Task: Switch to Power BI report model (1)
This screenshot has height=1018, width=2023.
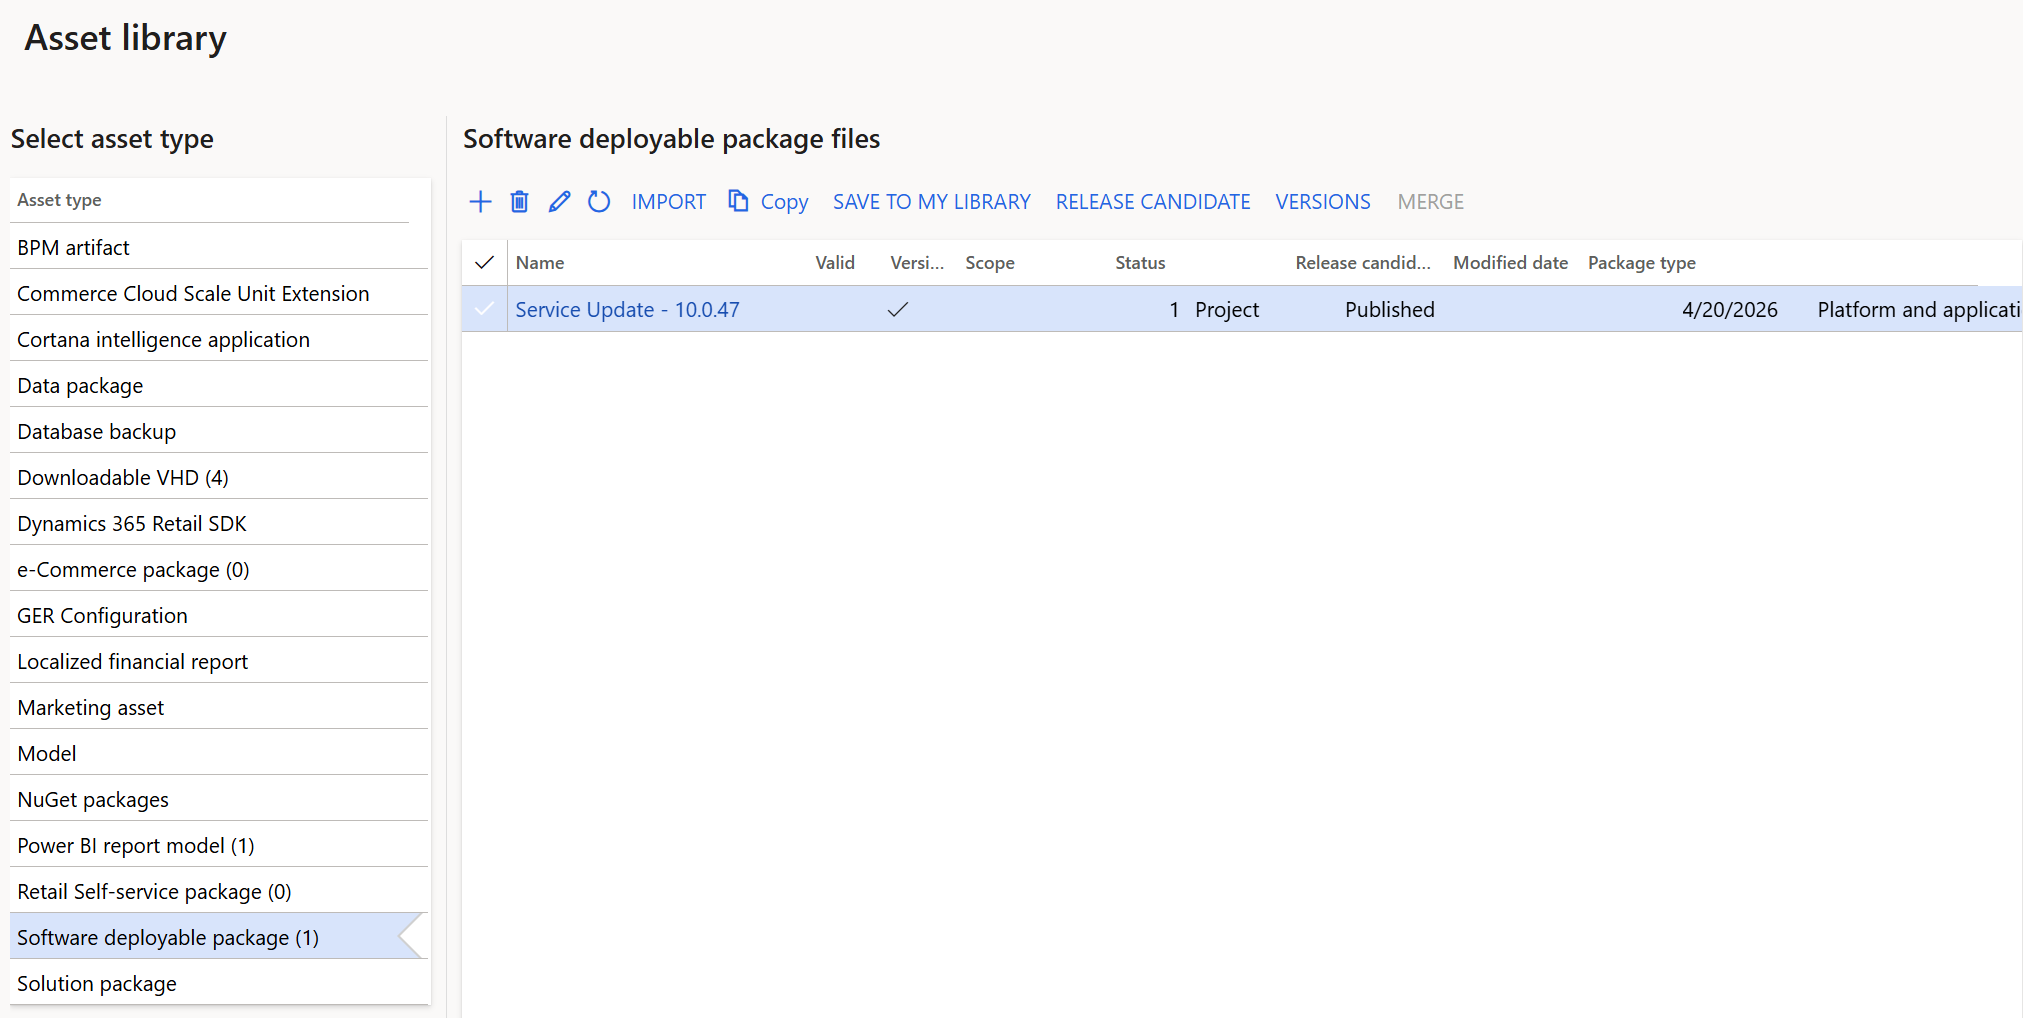Action: pos(136,846)
